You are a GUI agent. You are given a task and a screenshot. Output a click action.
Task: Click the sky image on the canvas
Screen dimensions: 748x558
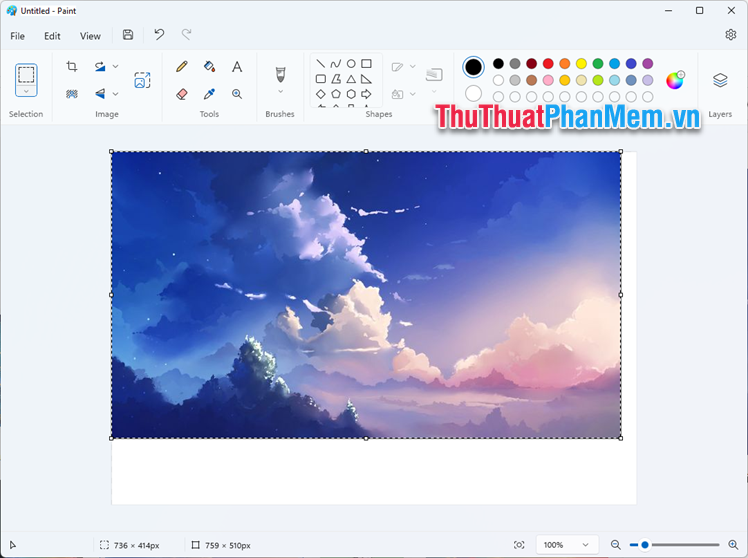[x=366, y=295]
